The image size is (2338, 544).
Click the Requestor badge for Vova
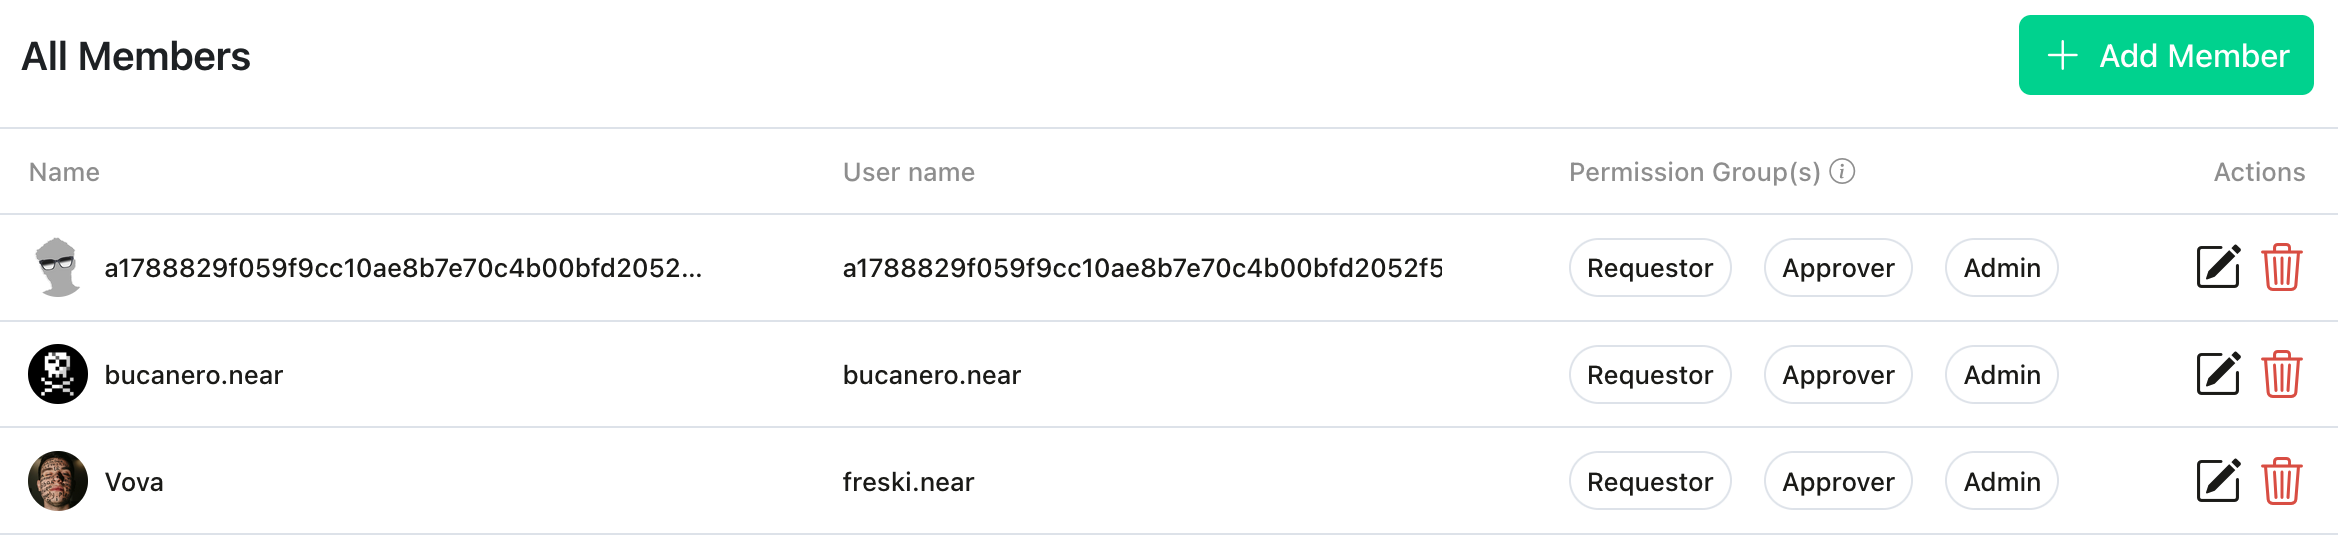click(1650, 481)
